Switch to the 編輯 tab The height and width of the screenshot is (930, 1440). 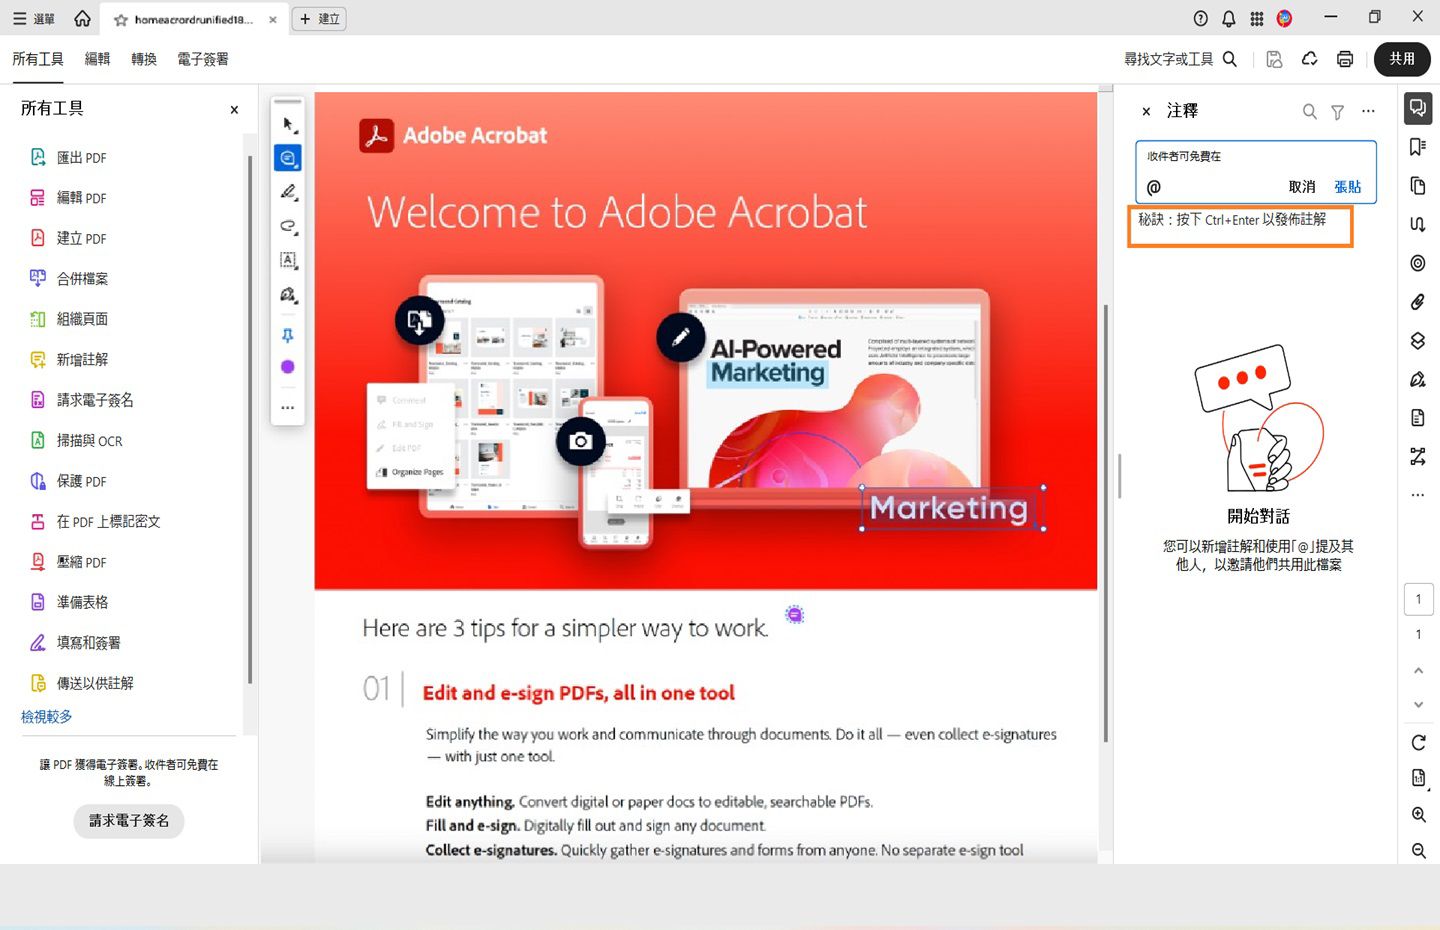(98, 59)
